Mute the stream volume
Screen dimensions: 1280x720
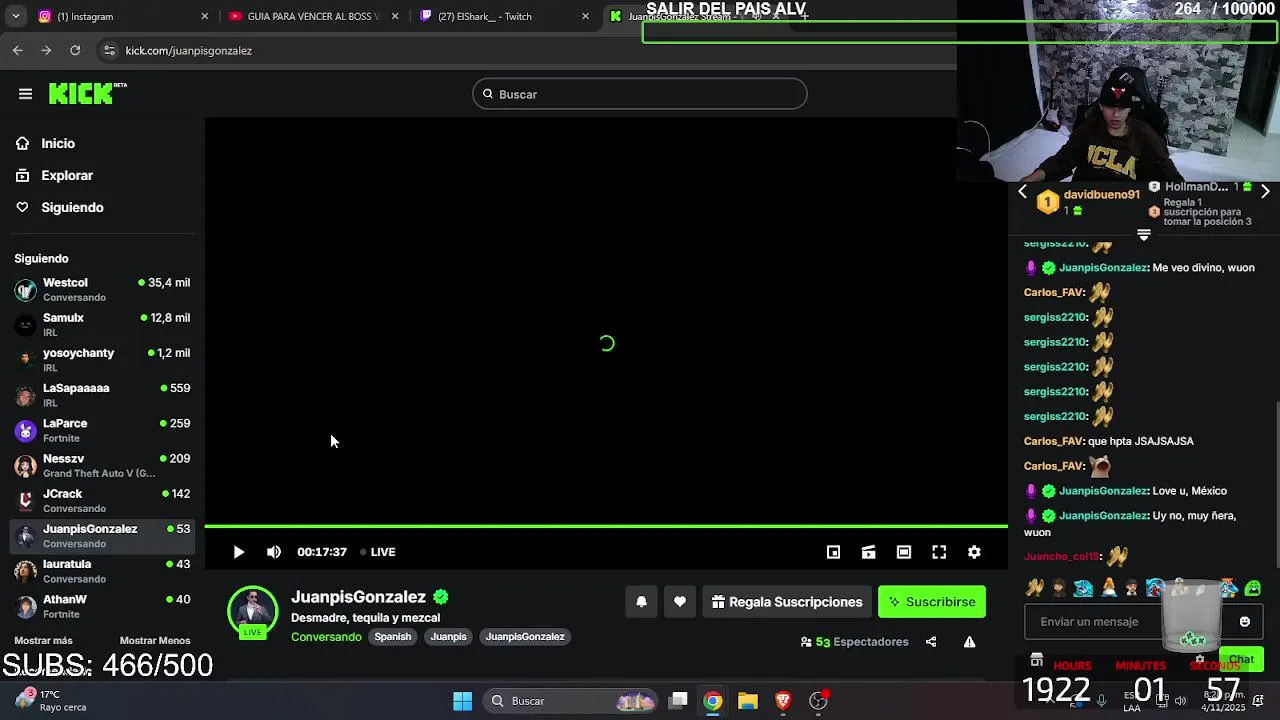tap(274, 552)
